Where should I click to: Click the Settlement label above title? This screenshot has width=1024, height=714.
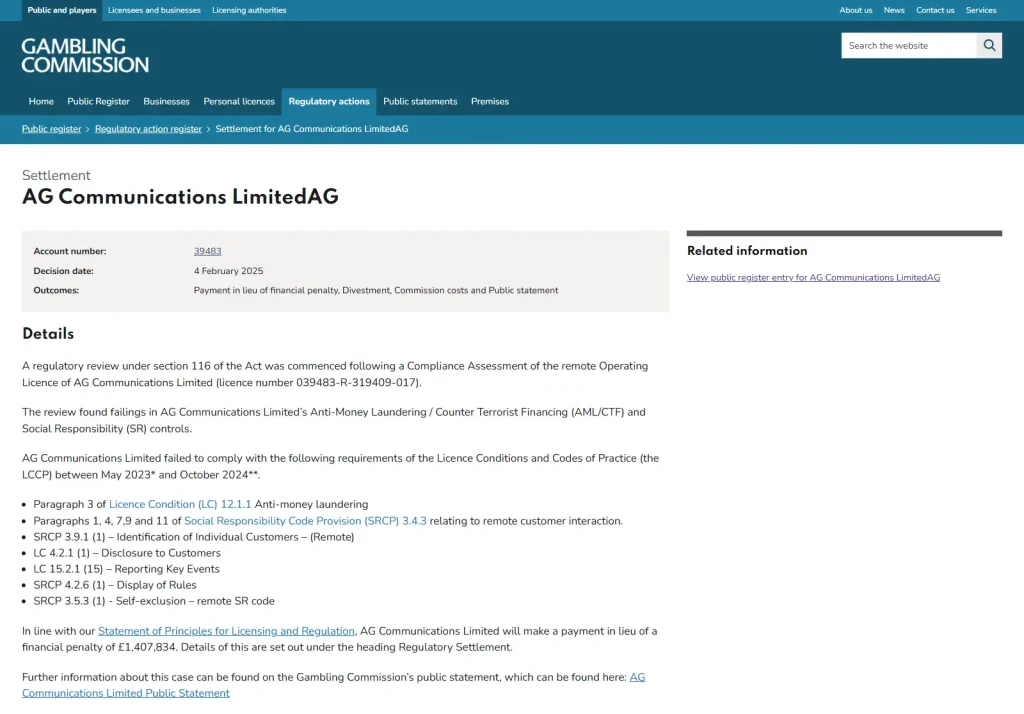pos(56,175)
